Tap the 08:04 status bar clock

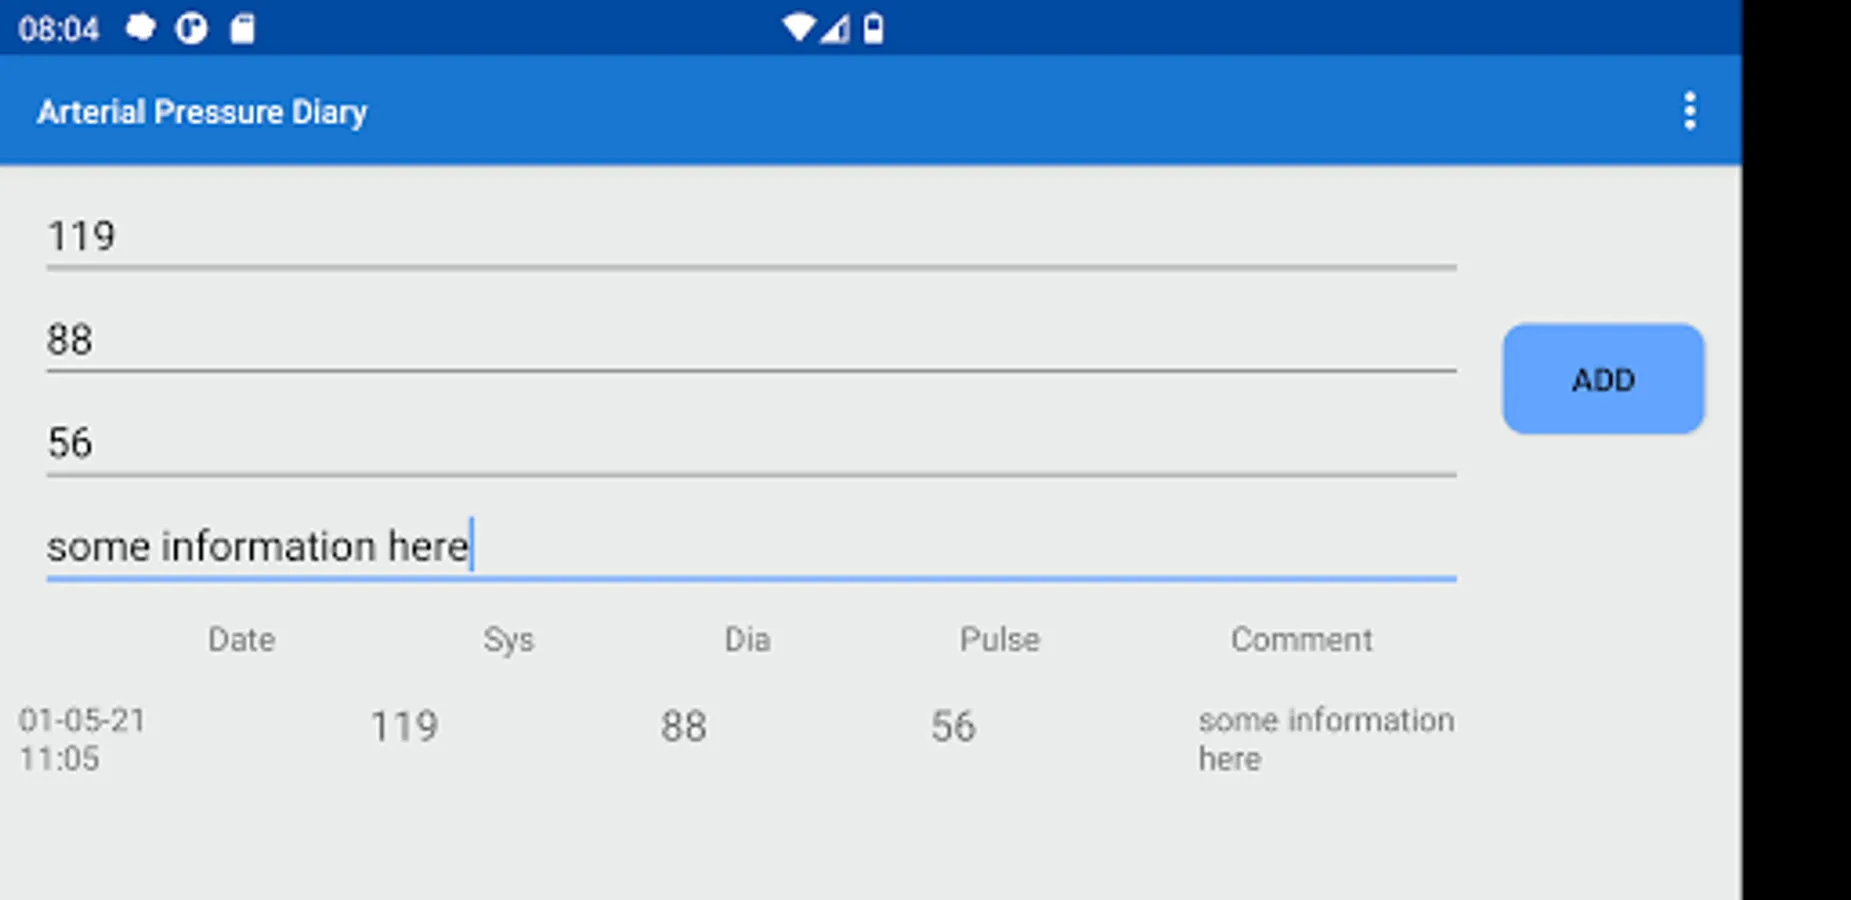[x=59, y=29]
